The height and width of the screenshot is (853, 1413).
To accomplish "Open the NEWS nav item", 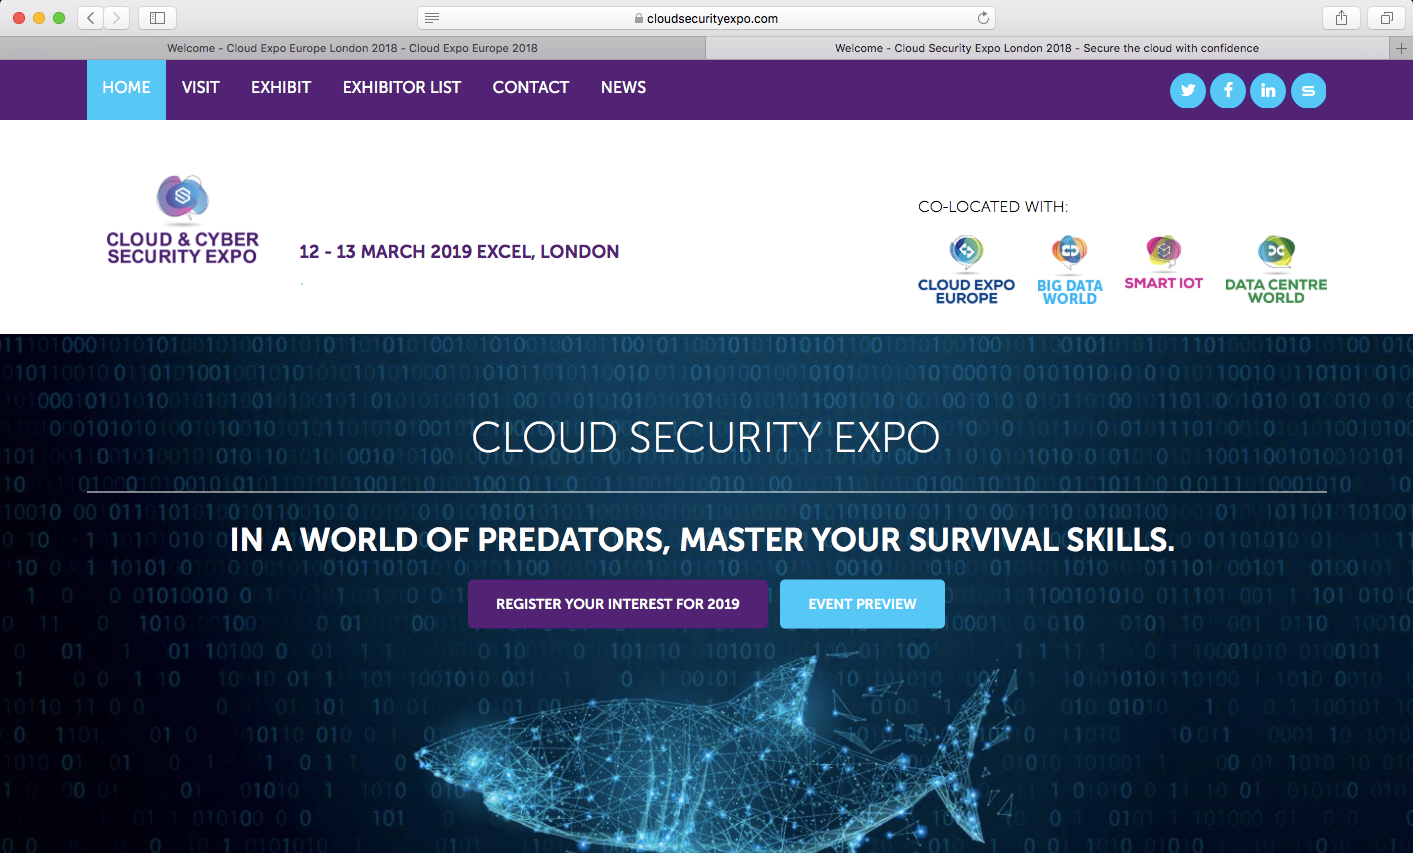I will pyautogui.click(x=623, y=88).
